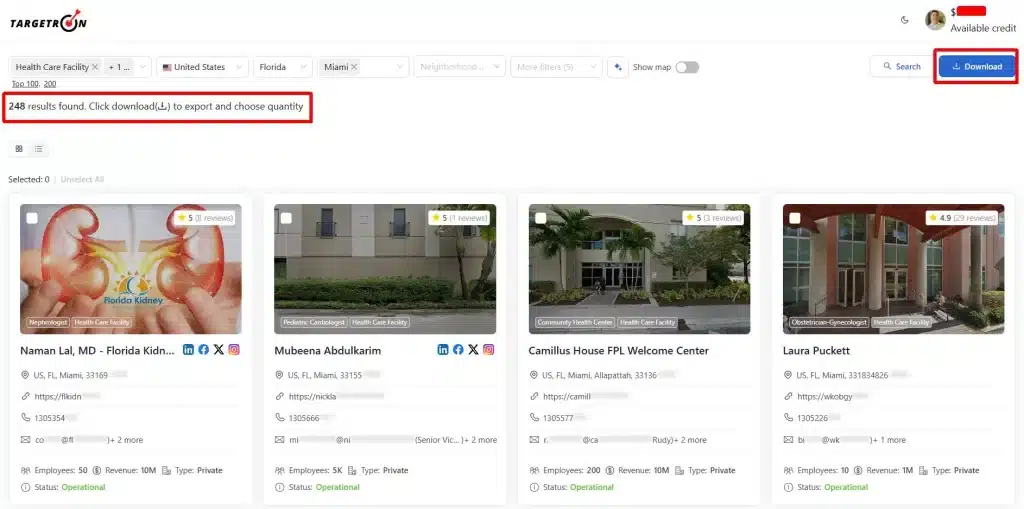Click the 200 quick-select link
The image size is (1024, 509).
pos(50,84)
